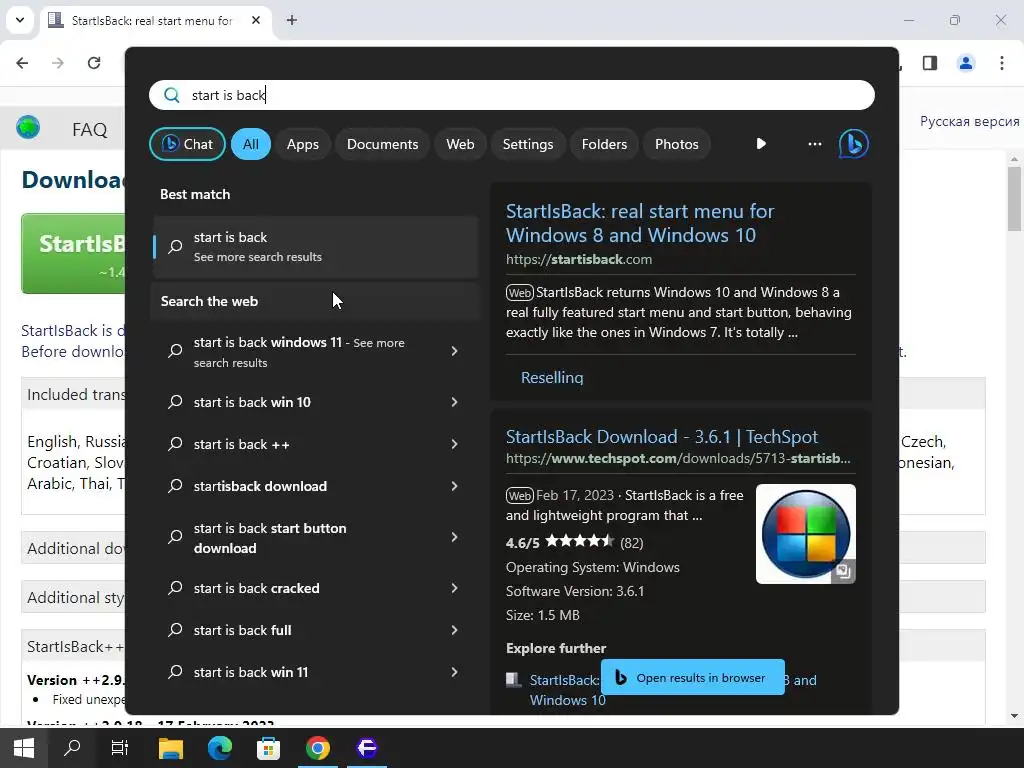Click the startisback.com URL text
1024x768 pixels.
[579, 259]
